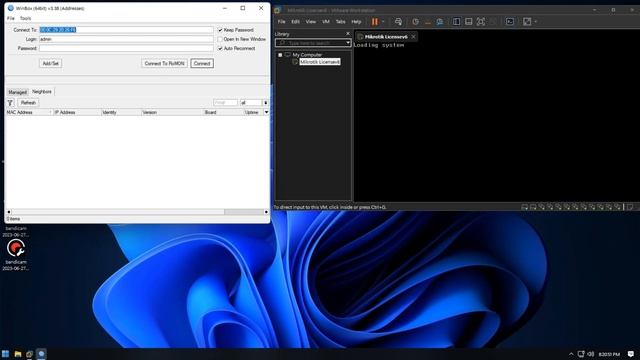
Task: Click the Password field in WinBox
Action: click(126, 48)
